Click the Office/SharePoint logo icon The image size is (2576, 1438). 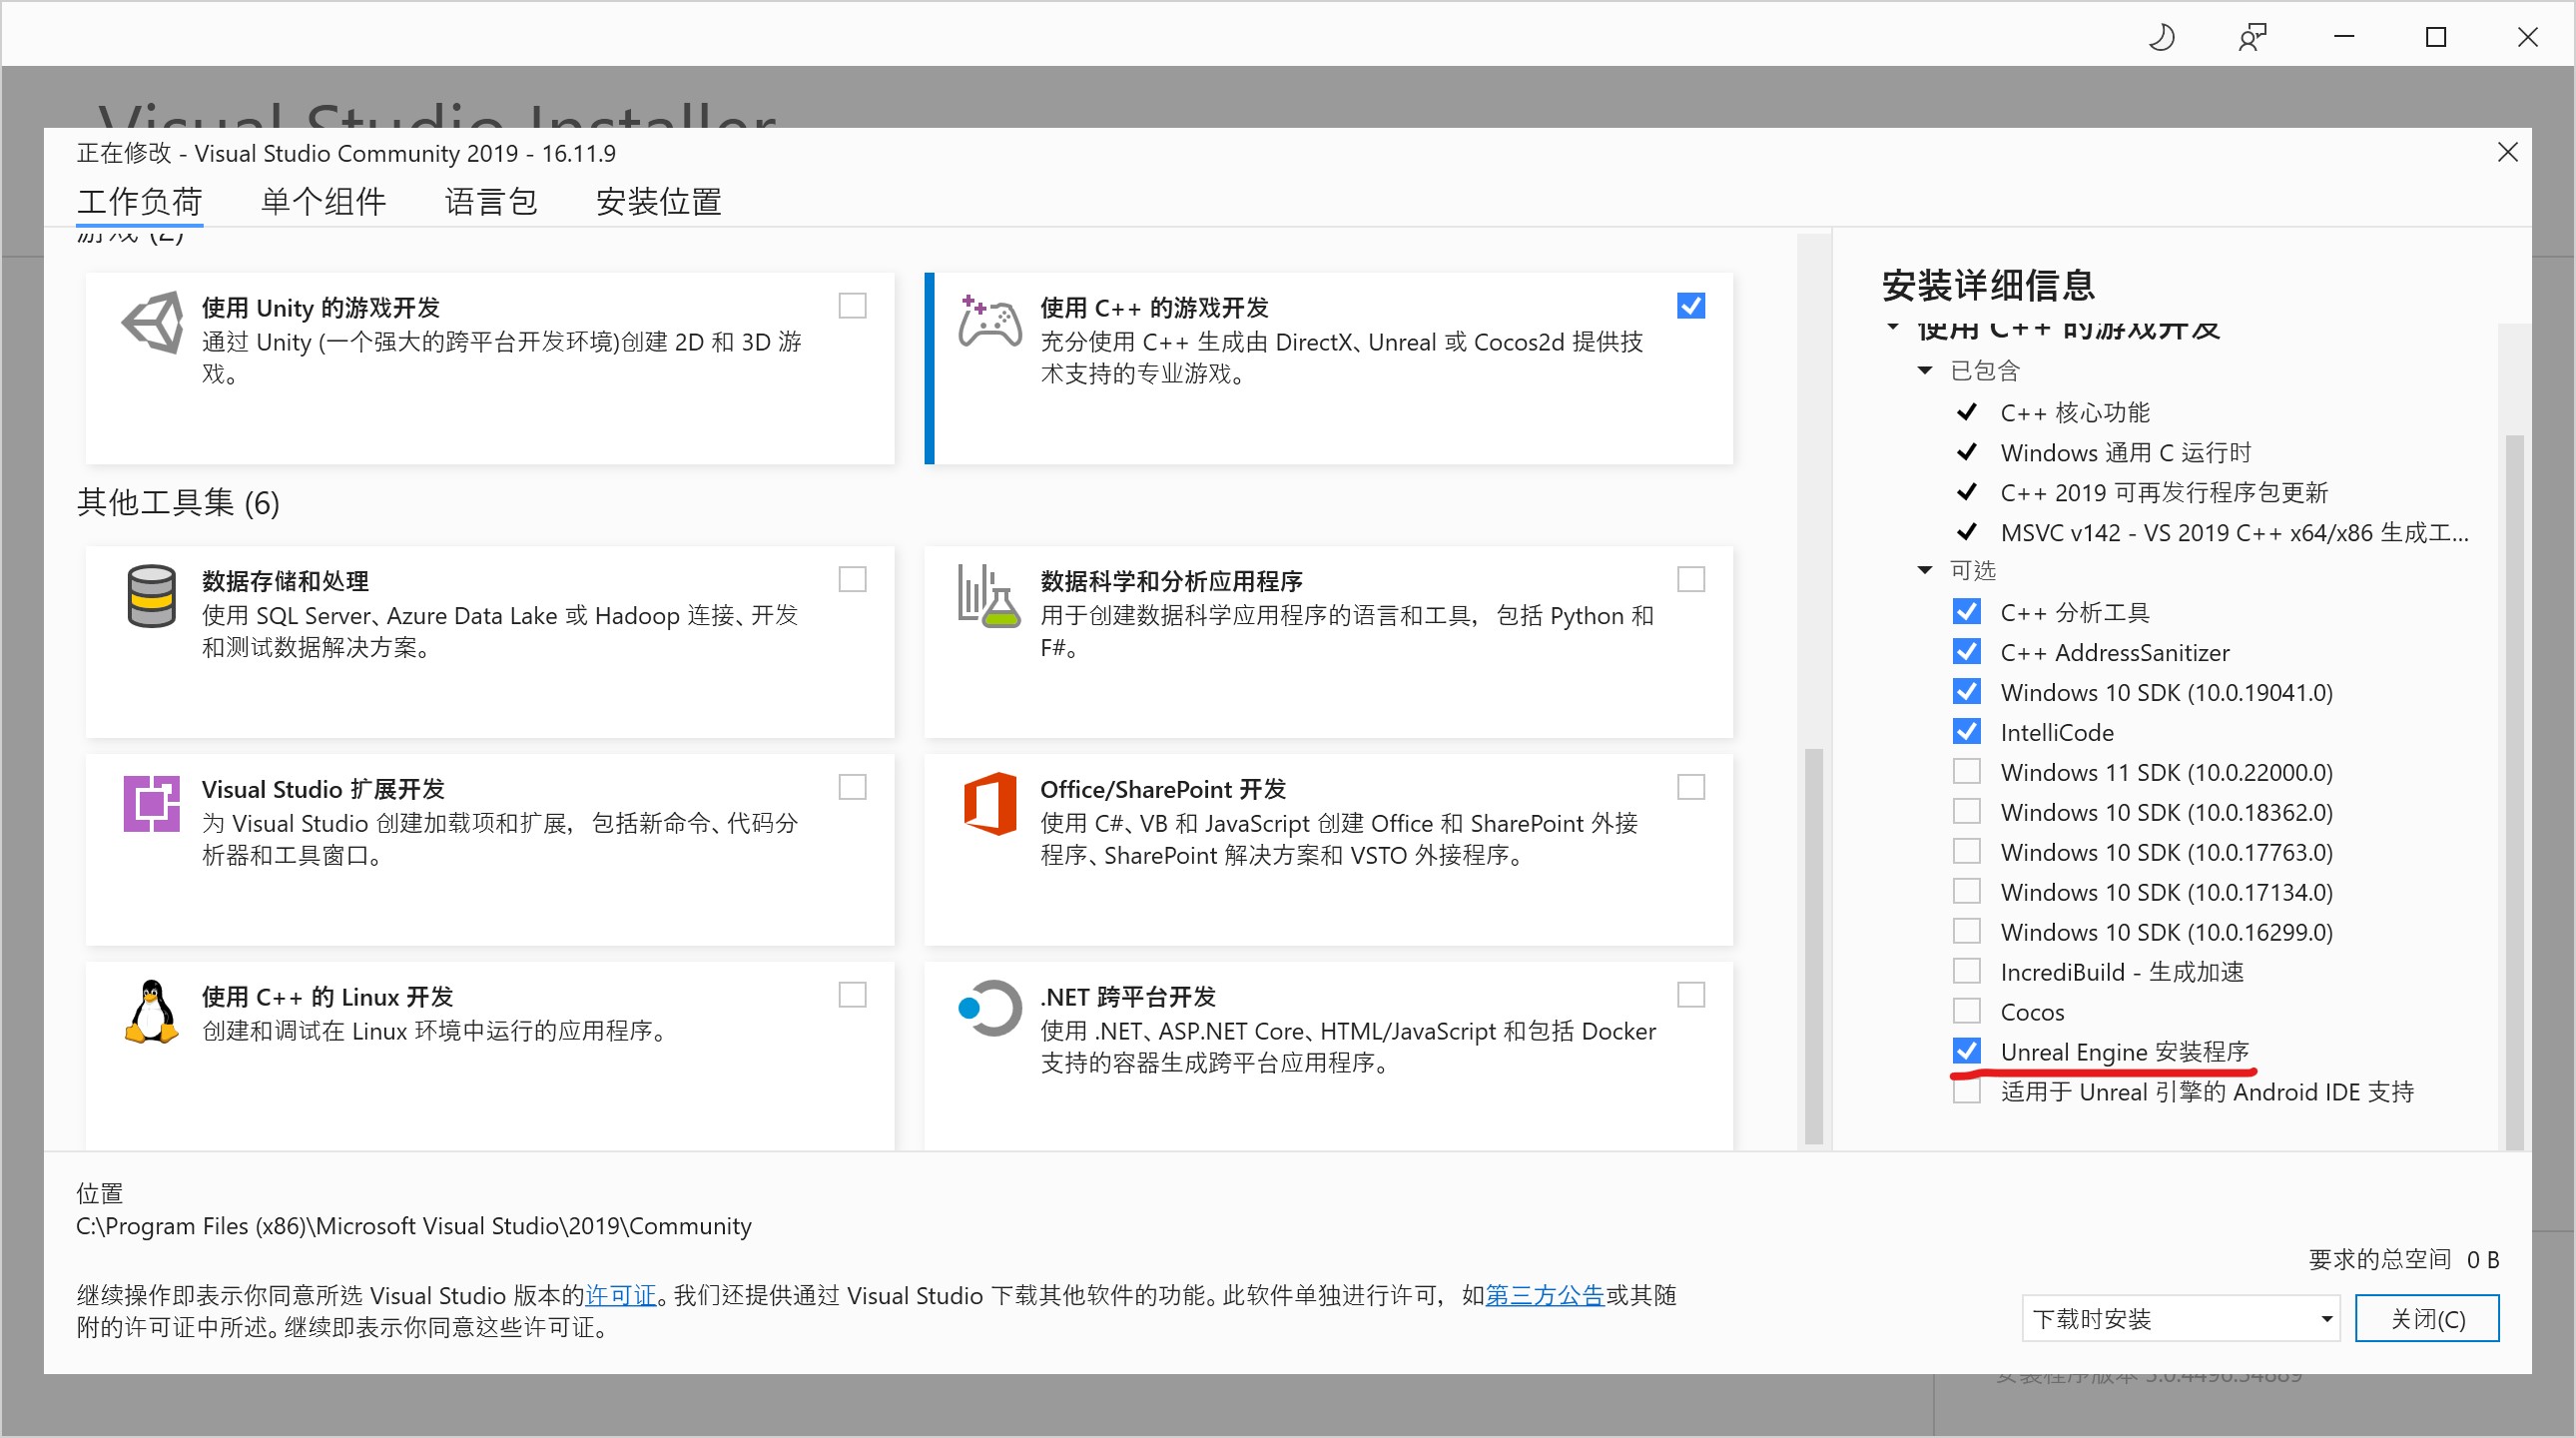[989, 803]
